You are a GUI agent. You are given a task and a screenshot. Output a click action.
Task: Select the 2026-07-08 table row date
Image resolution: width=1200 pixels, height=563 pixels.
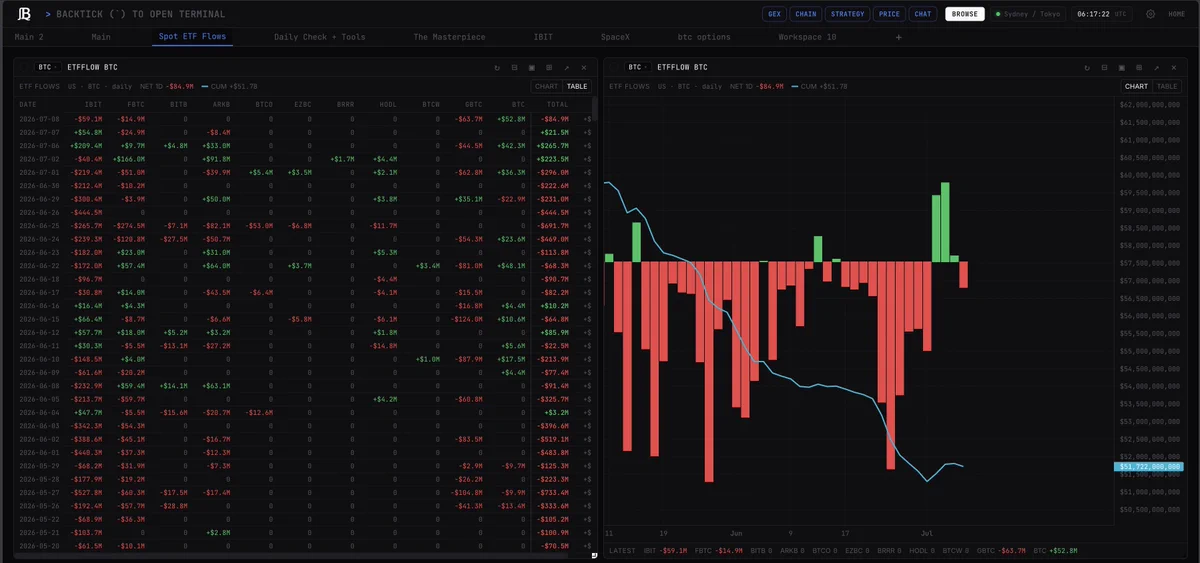click(41, 118)
